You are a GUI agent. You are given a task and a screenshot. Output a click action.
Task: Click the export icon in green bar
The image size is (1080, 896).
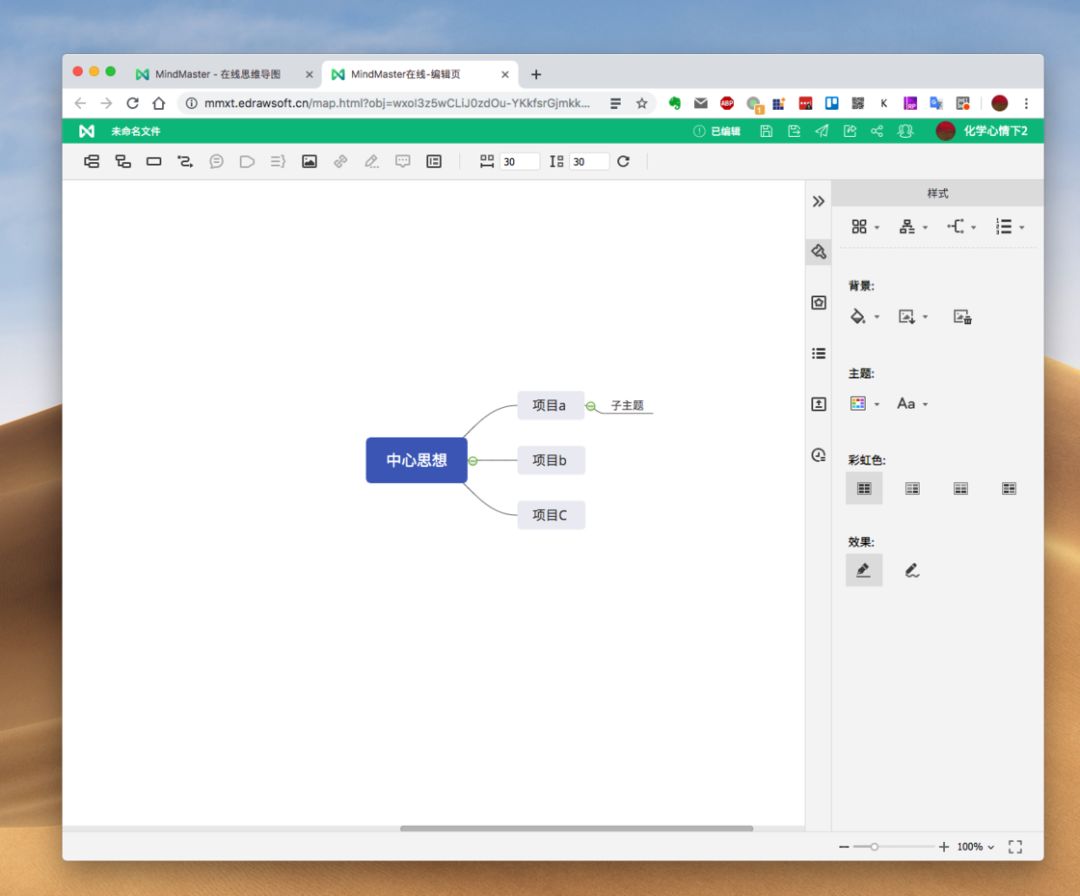coord(849,131)
